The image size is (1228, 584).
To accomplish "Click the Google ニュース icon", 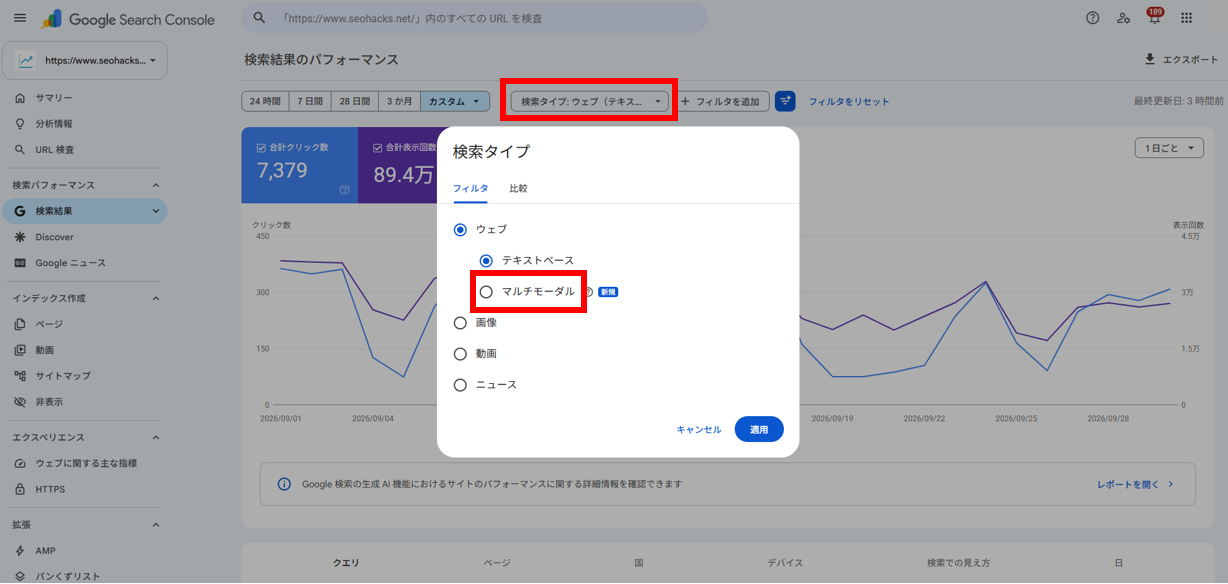I will 20,263.
